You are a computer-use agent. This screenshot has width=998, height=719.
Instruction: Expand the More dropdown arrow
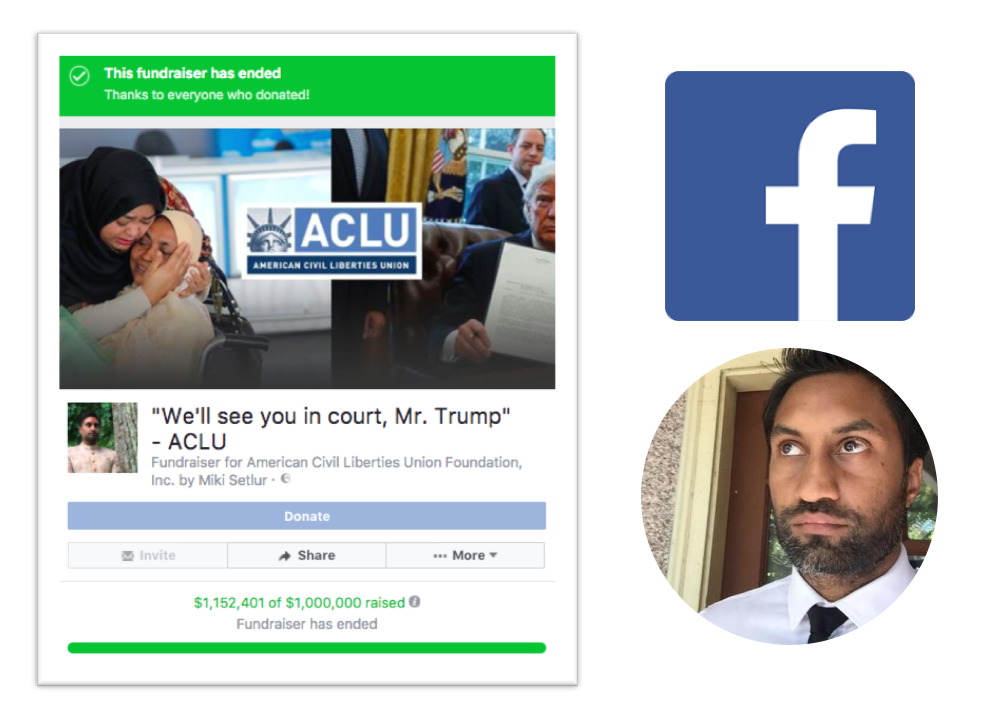[x=493, y=555]
